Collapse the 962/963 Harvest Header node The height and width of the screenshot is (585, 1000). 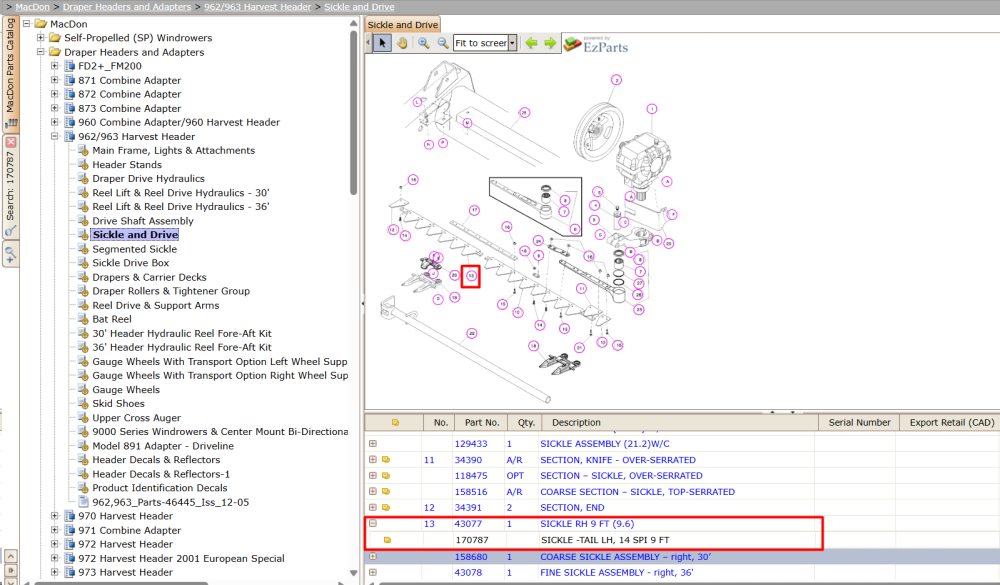[x=55, y=136]
